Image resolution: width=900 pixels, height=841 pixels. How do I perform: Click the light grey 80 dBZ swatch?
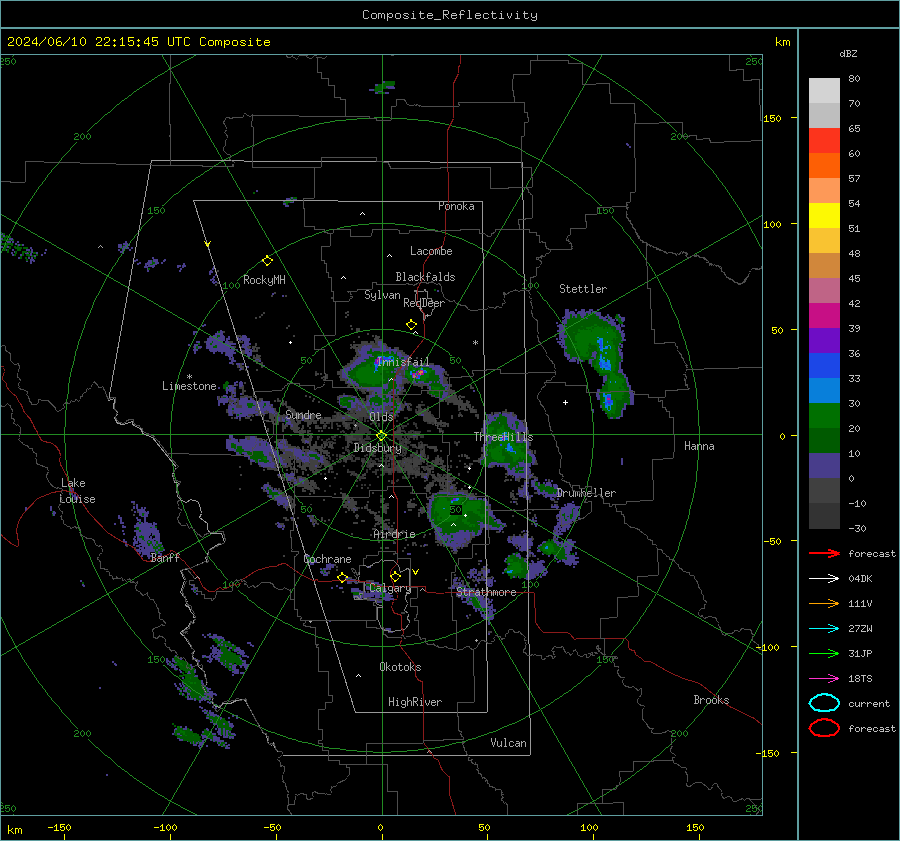(x=824, y=90)
